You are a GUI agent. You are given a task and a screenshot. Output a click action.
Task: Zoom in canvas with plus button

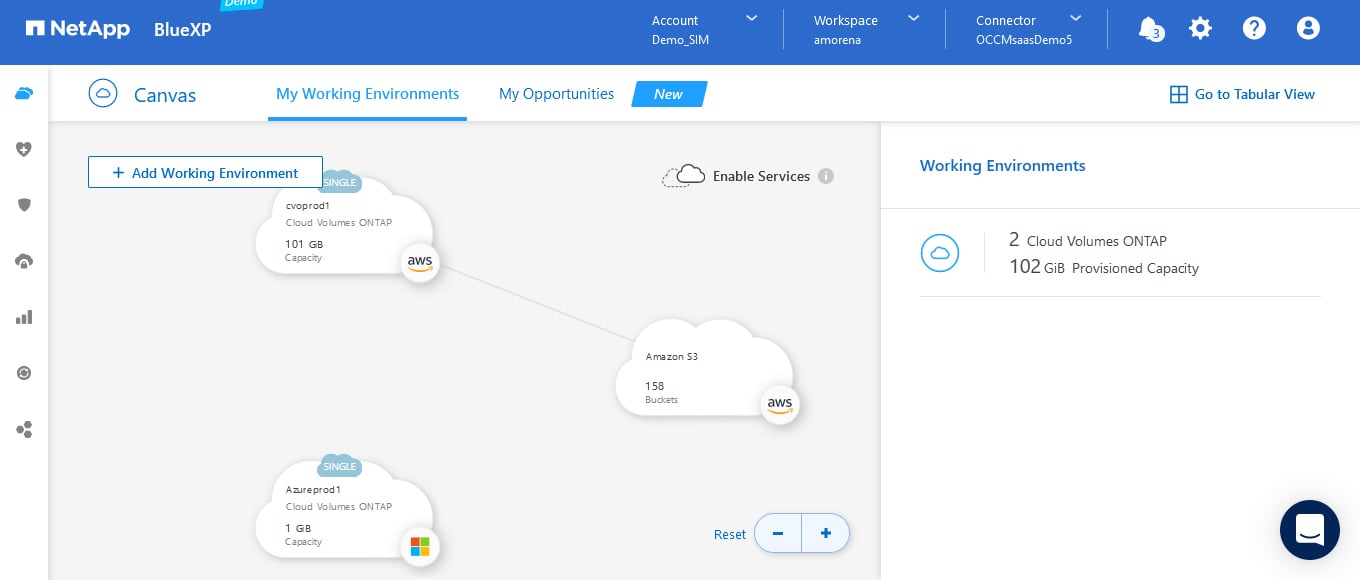tap(825, 533)
